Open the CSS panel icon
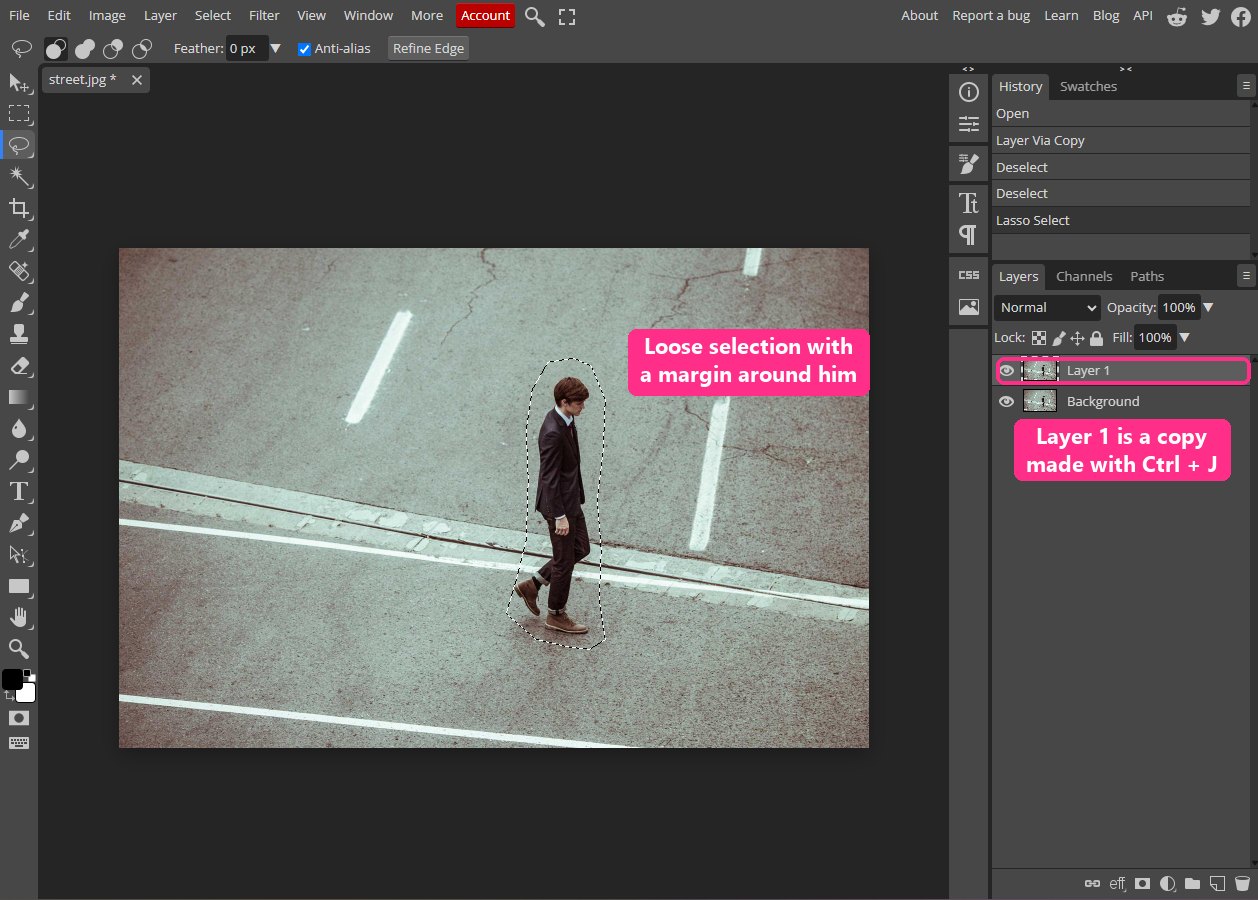 pyautogui.click(x=968, y=275)
